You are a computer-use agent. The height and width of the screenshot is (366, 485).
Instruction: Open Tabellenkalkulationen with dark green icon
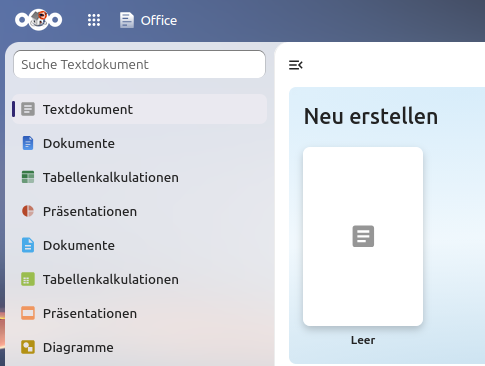[139, 177]
